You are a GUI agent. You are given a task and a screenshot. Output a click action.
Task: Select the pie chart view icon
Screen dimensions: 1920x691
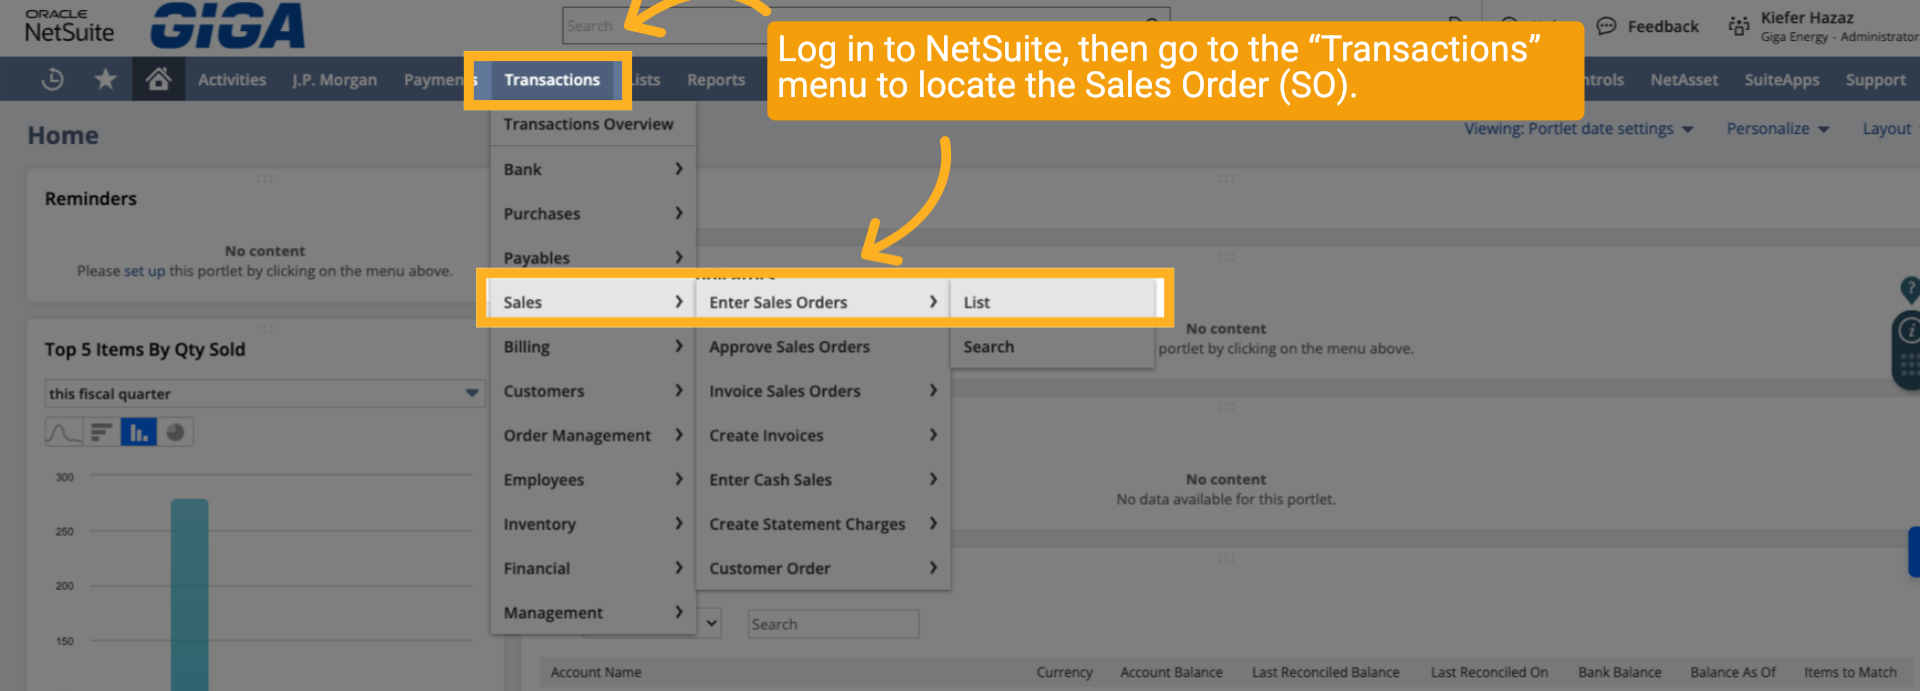tap(175, 432)
